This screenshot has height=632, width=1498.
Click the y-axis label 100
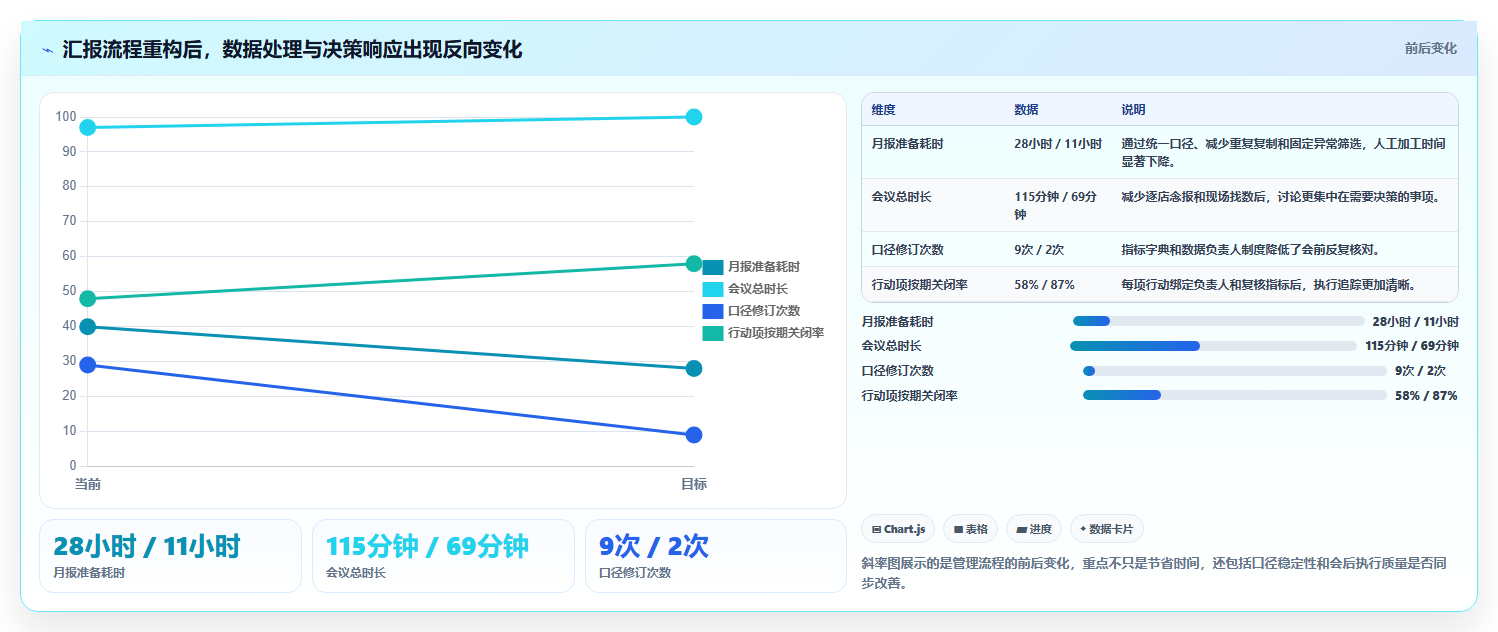pyautogui.click(x=66, y=117)
